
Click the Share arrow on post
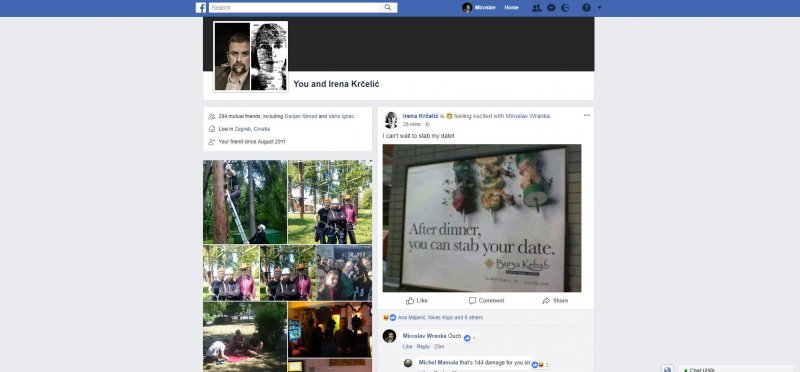tap(555, 301)
